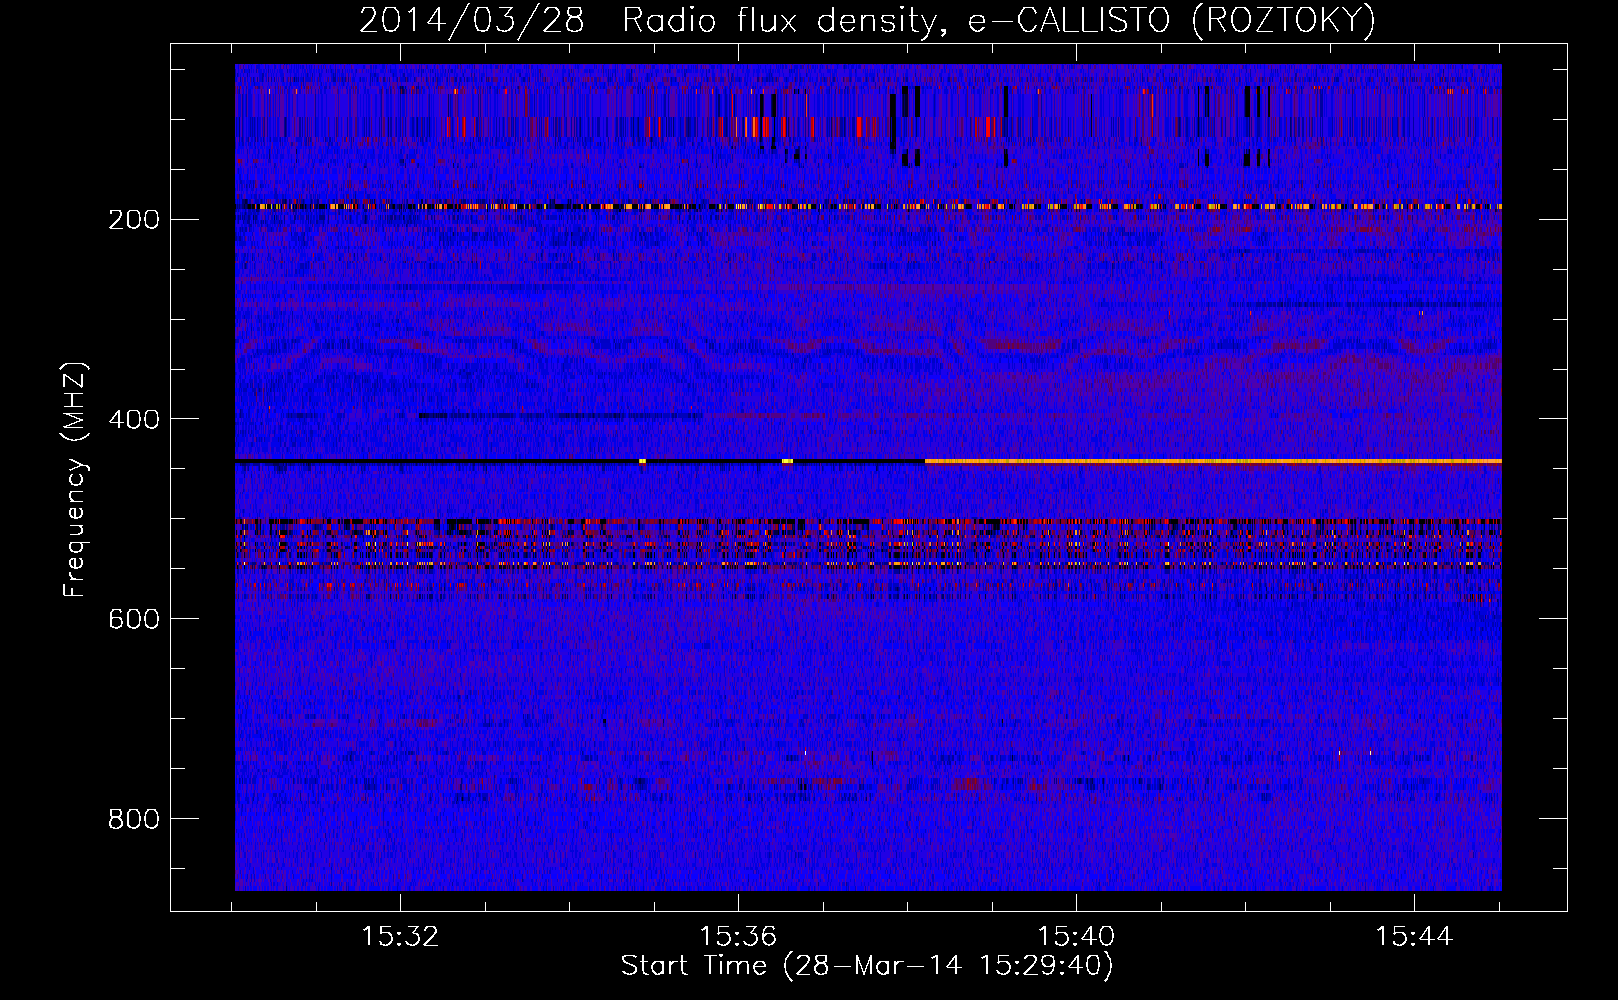Click the 15:32 time axis label
Screen dimensions: 1618x1000
tap(400, 937)
